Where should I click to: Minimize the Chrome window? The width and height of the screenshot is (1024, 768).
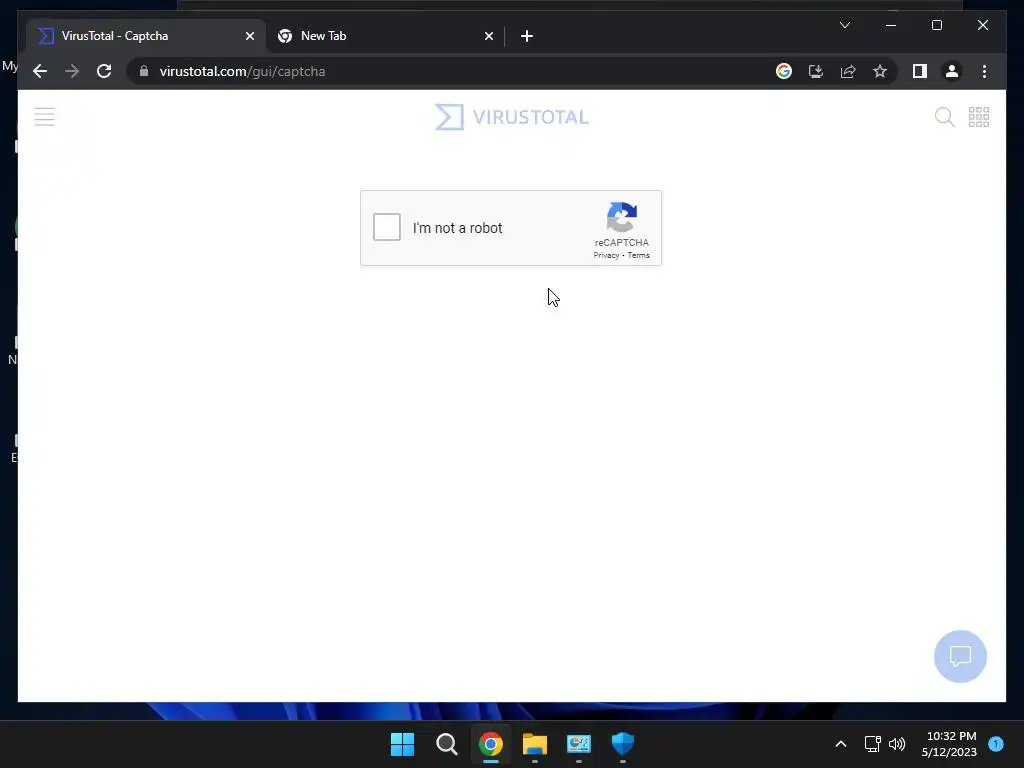point(891,25)
